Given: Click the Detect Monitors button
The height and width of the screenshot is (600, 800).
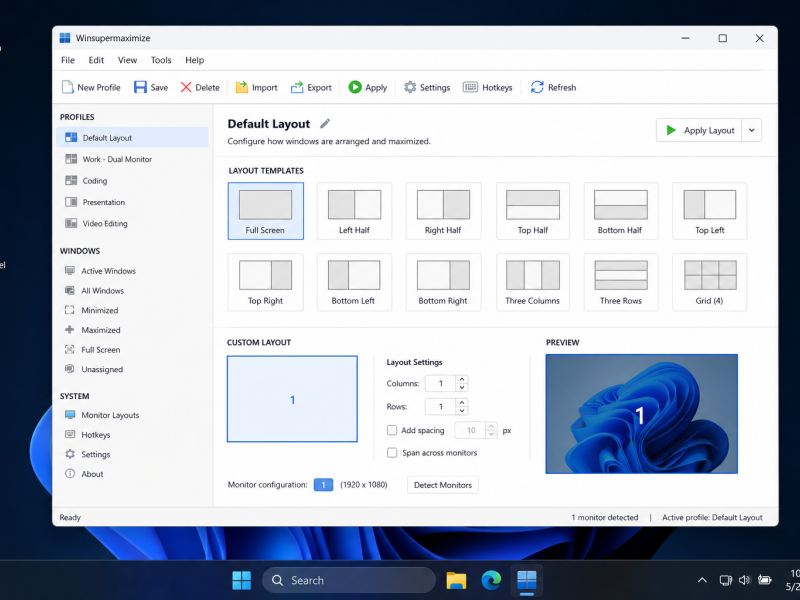Looking at the screenshot, I should 443,485.
